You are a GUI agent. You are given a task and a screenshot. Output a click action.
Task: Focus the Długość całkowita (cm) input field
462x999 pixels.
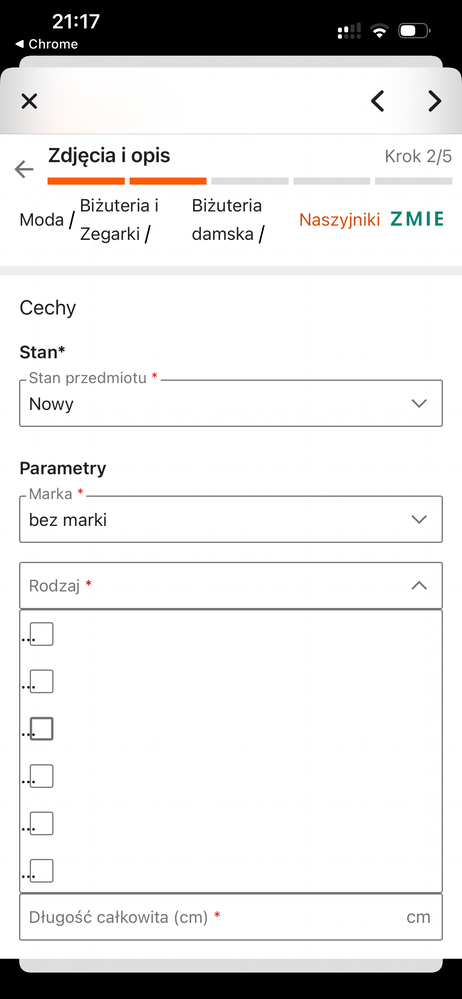tap(231, 917)
